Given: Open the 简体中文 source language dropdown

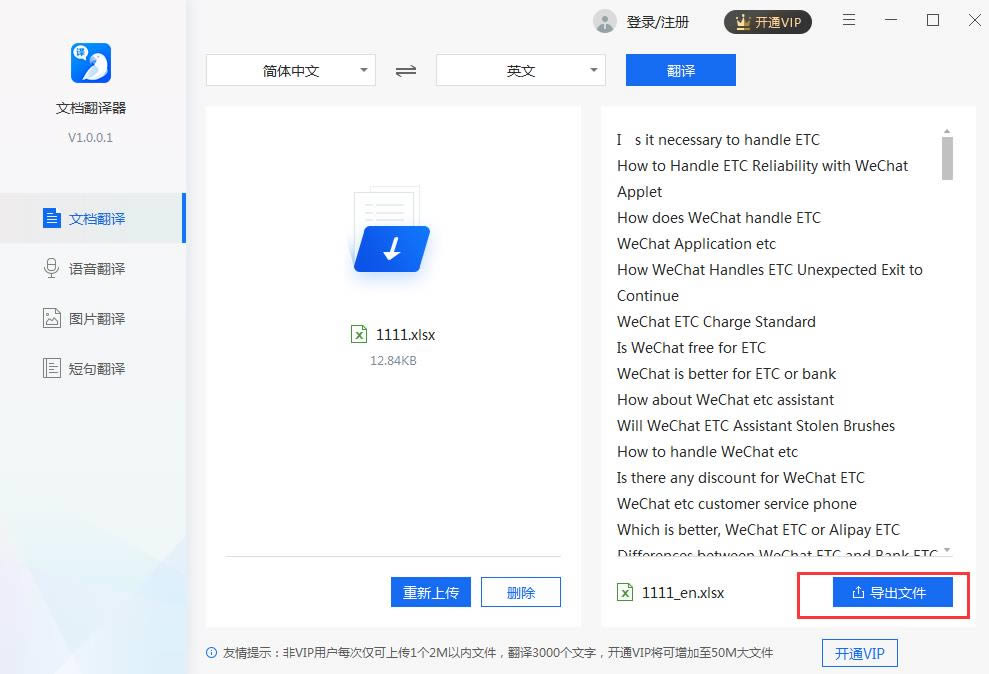Looking at the screenshot, I should pyautogui.click(x=291, y=70).
